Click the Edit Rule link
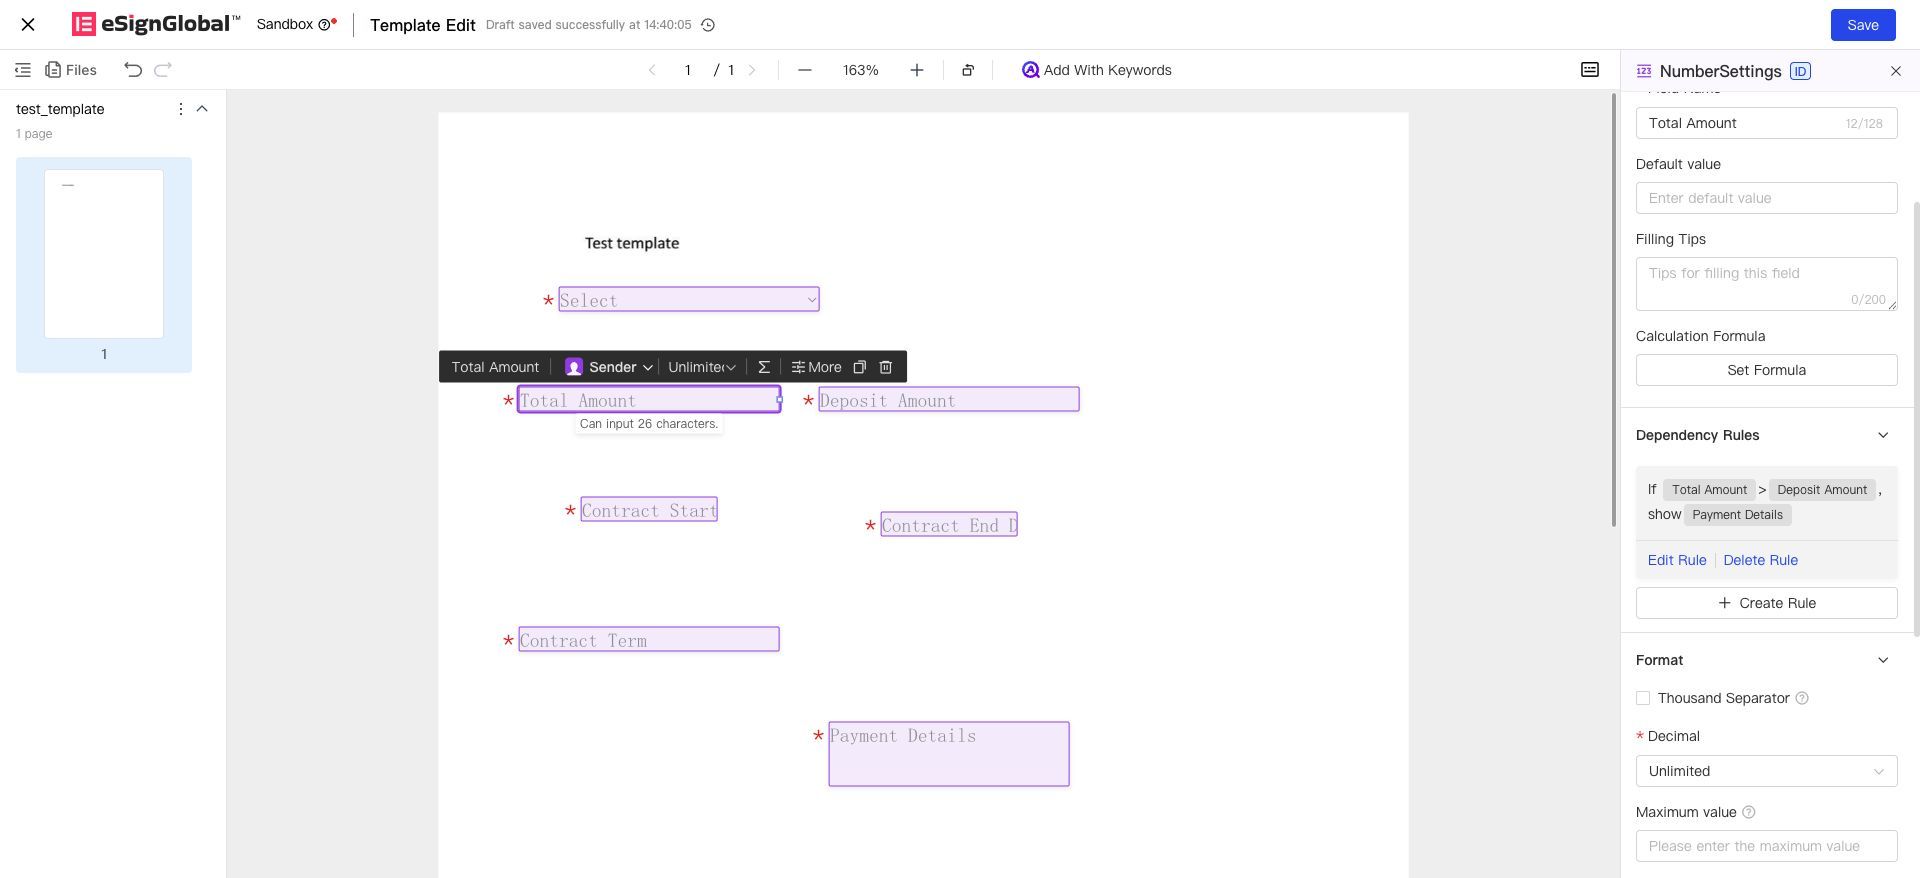 (1677, 560)
